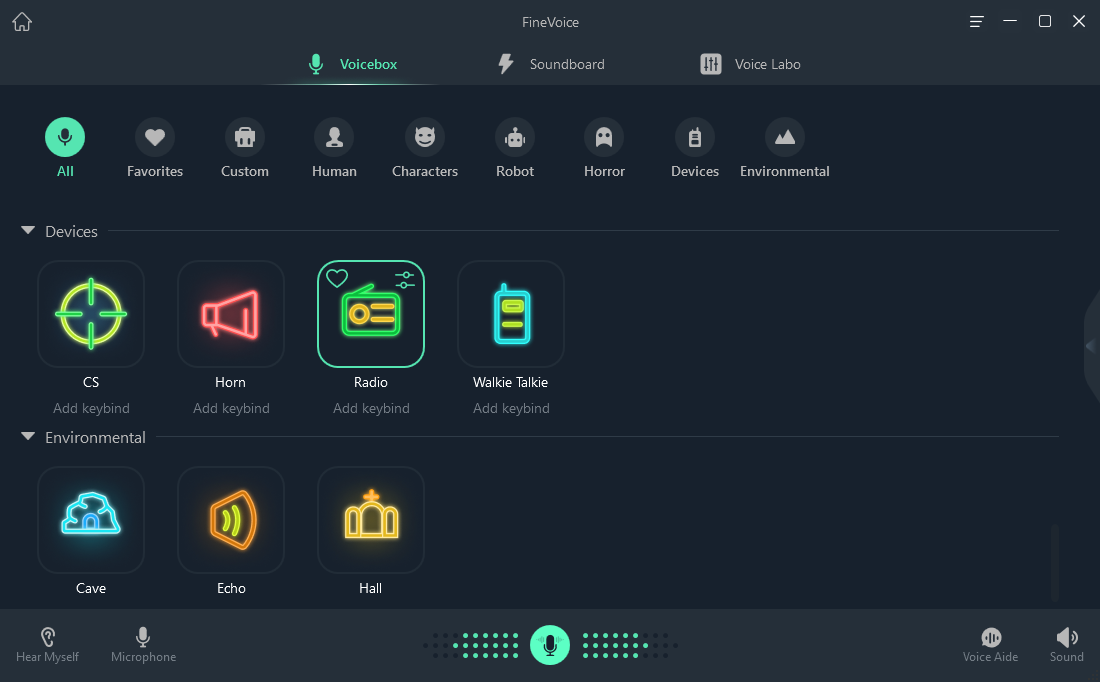
Task: Toggle the central voice changer mic button
Action: pos(550,645)
